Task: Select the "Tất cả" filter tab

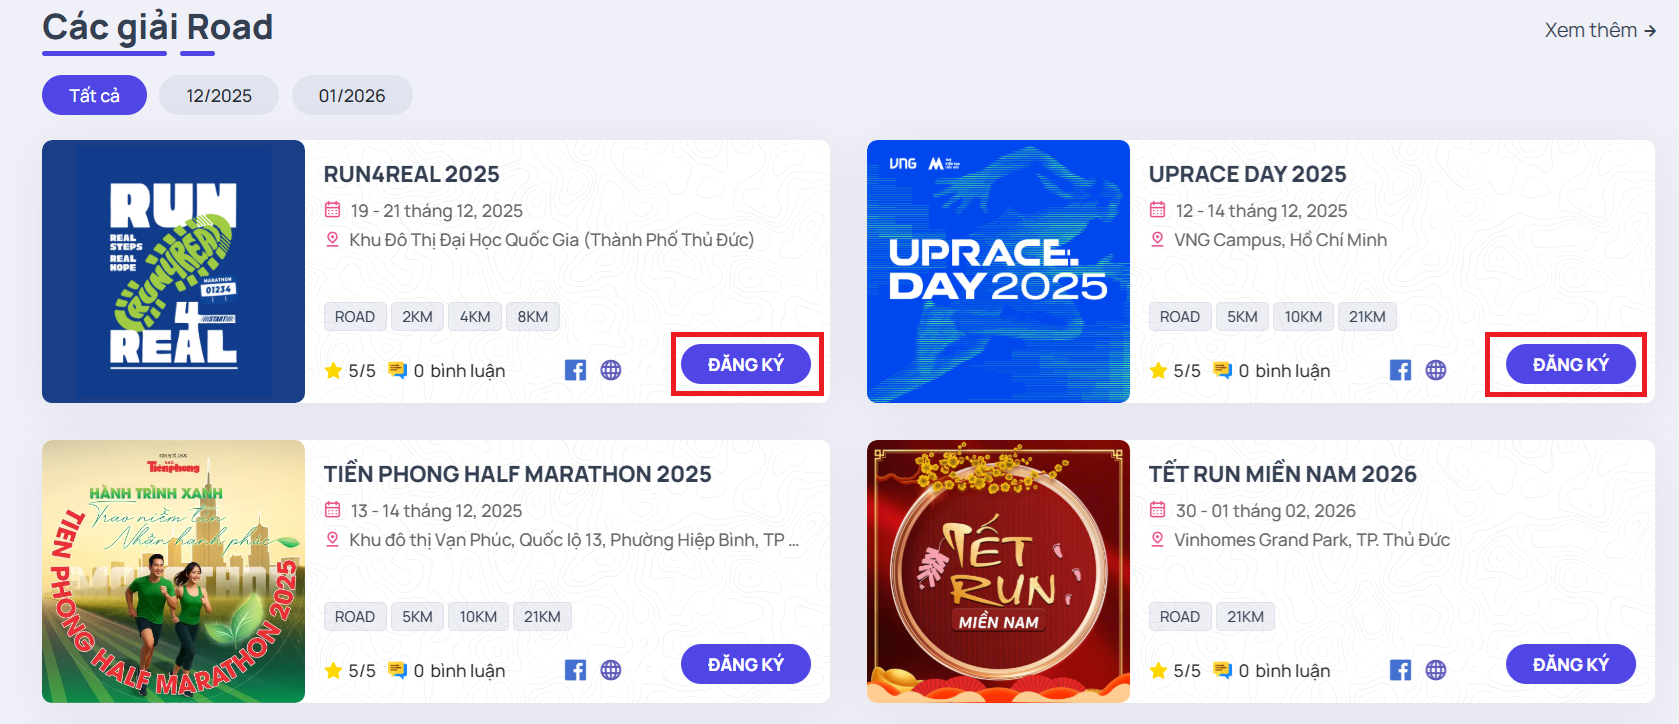Action: click(94, 95)
